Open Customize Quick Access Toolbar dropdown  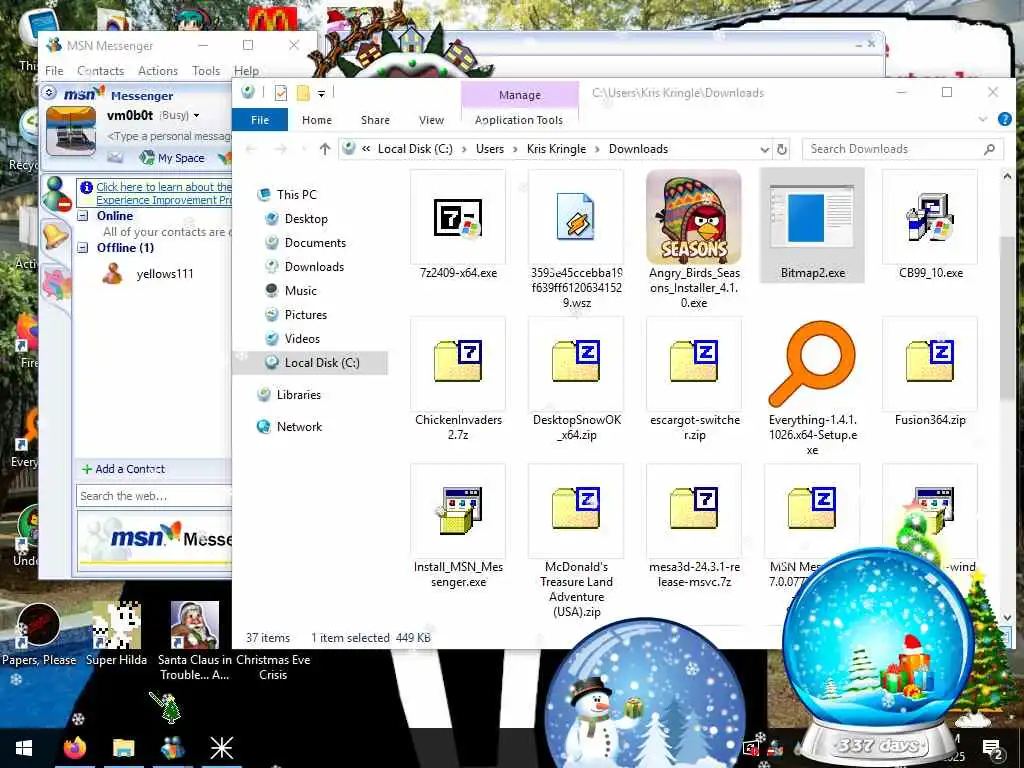[x=321, y=94]
